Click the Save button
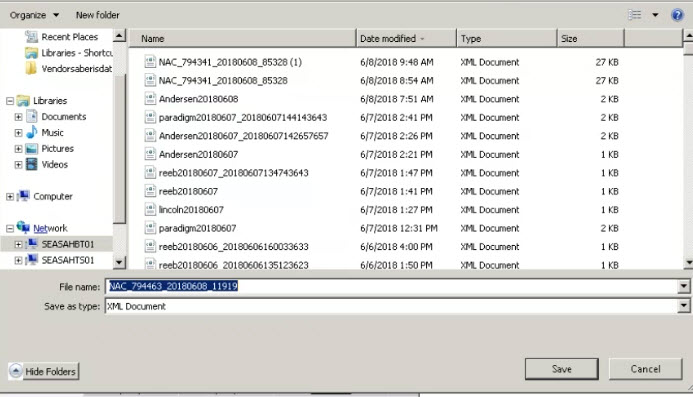 (x=562, y=369)
